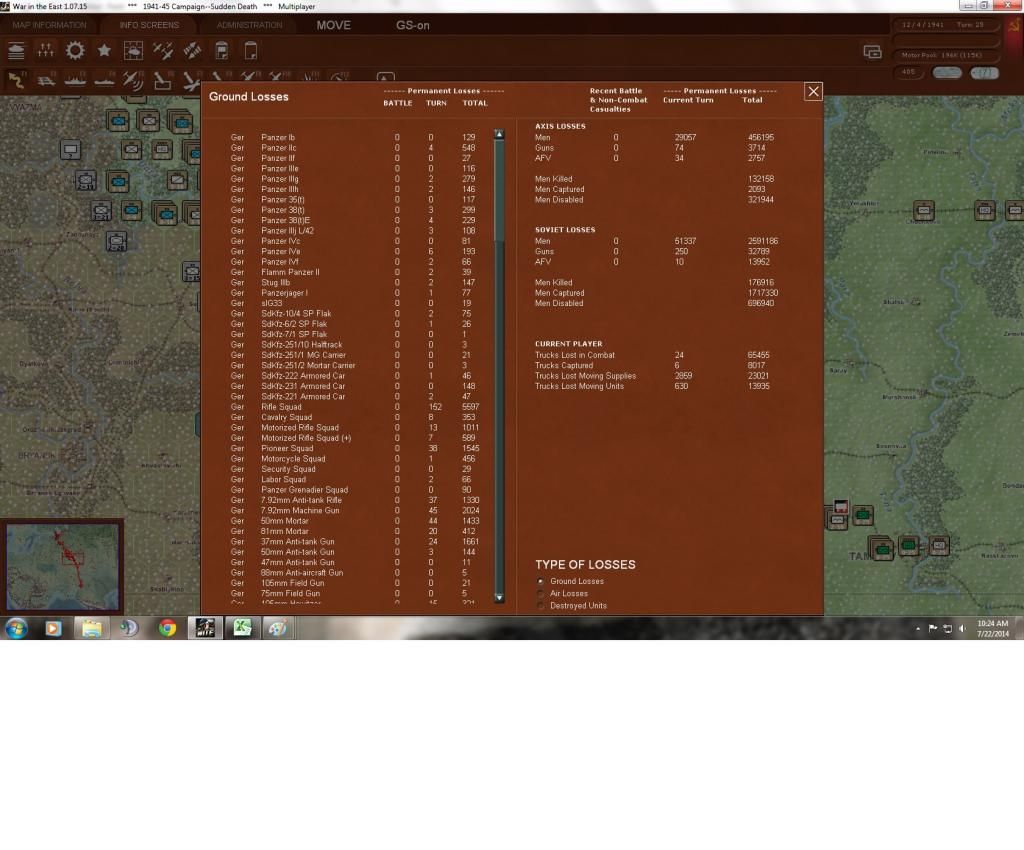The width and height of the screenshot is (1024, 850).
Task: Click the Trucks Lost Moving Supplies line
Action: (652, 376)
